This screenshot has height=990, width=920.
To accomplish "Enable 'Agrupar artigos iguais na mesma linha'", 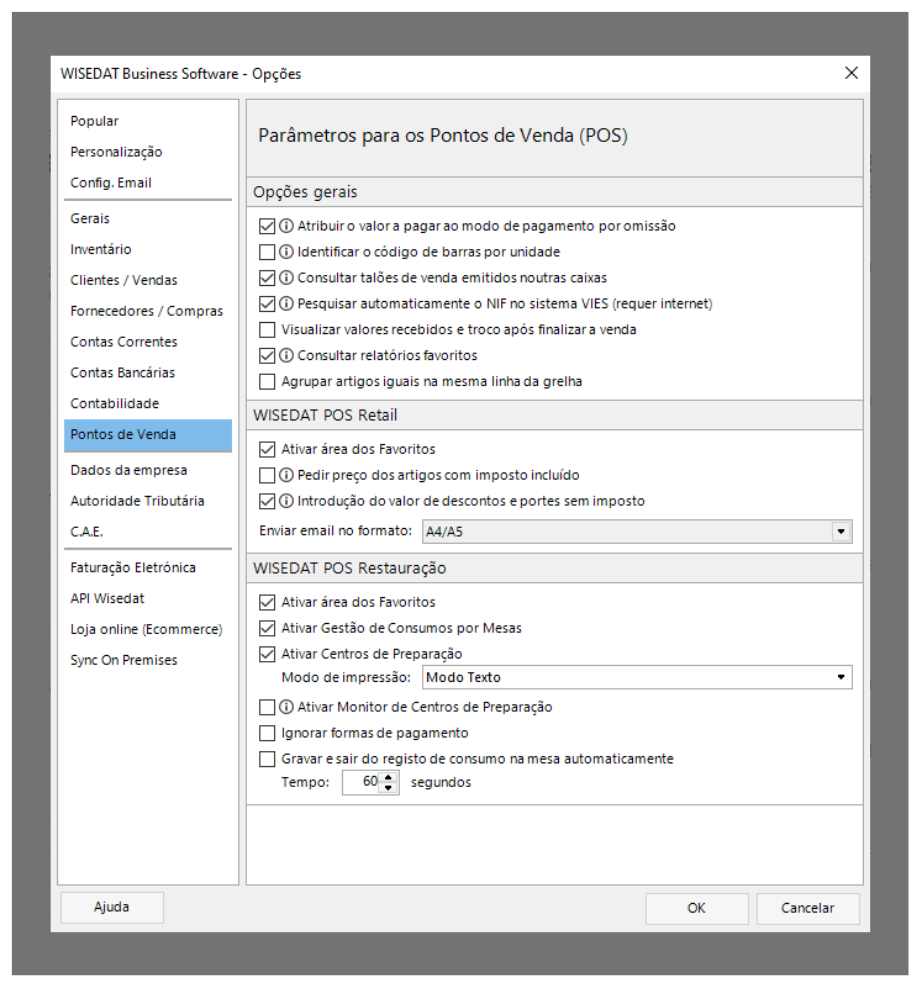I will pyautogui.click(x=267, y=381).
